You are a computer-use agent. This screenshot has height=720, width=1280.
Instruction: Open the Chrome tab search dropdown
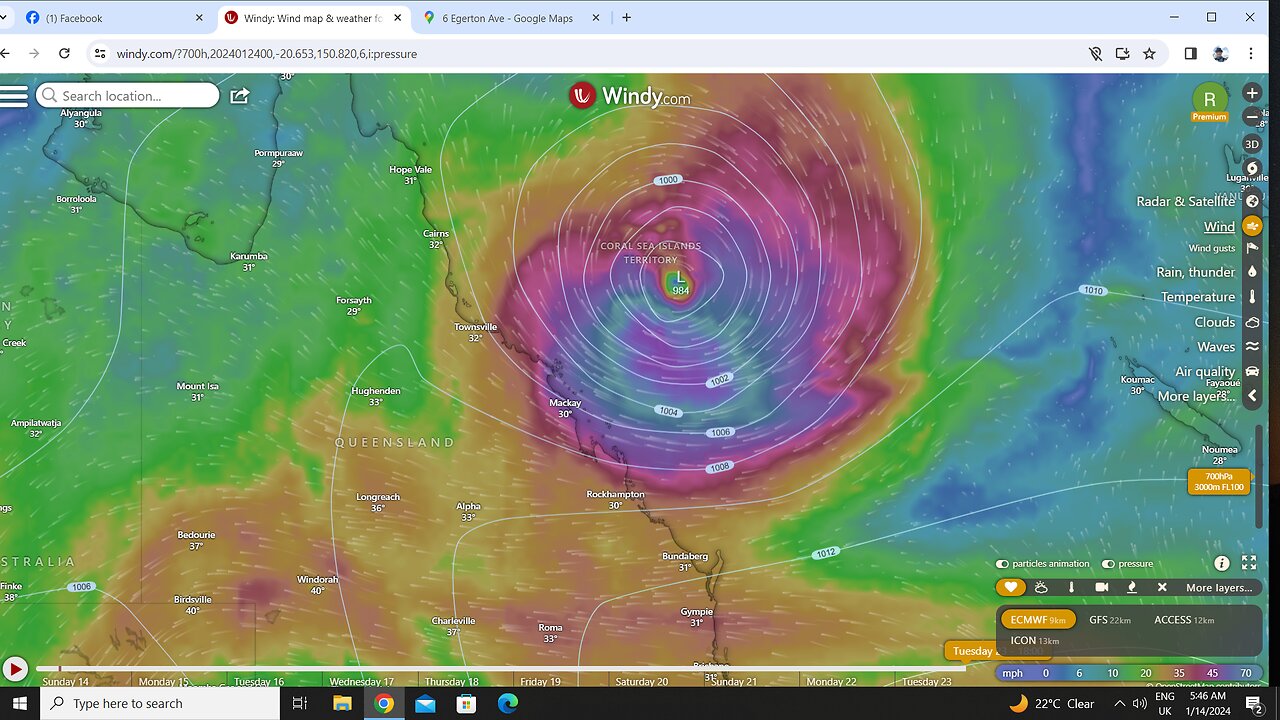(5, 17)
